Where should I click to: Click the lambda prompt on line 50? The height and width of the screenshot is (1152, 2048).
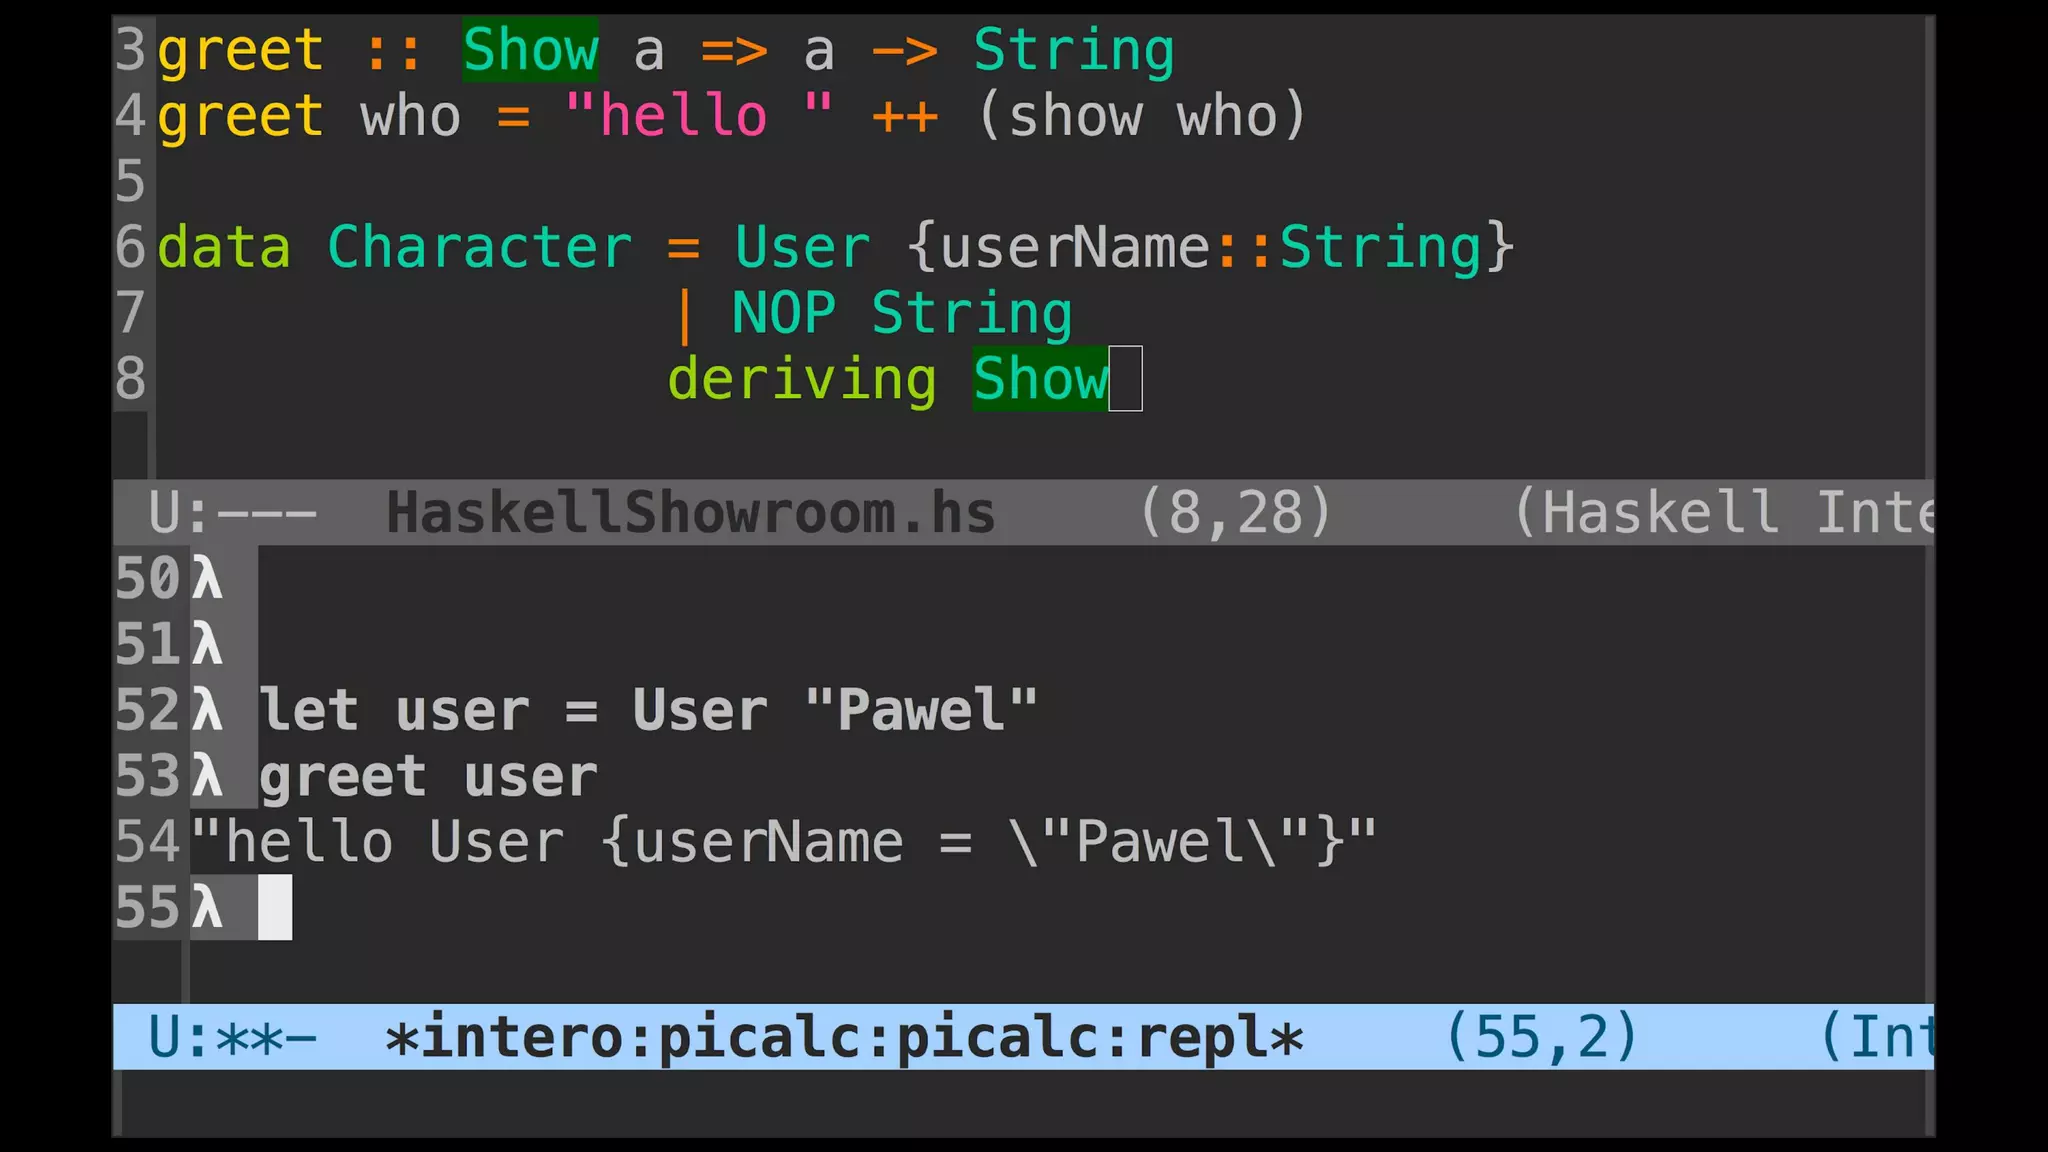pos(207,579)
